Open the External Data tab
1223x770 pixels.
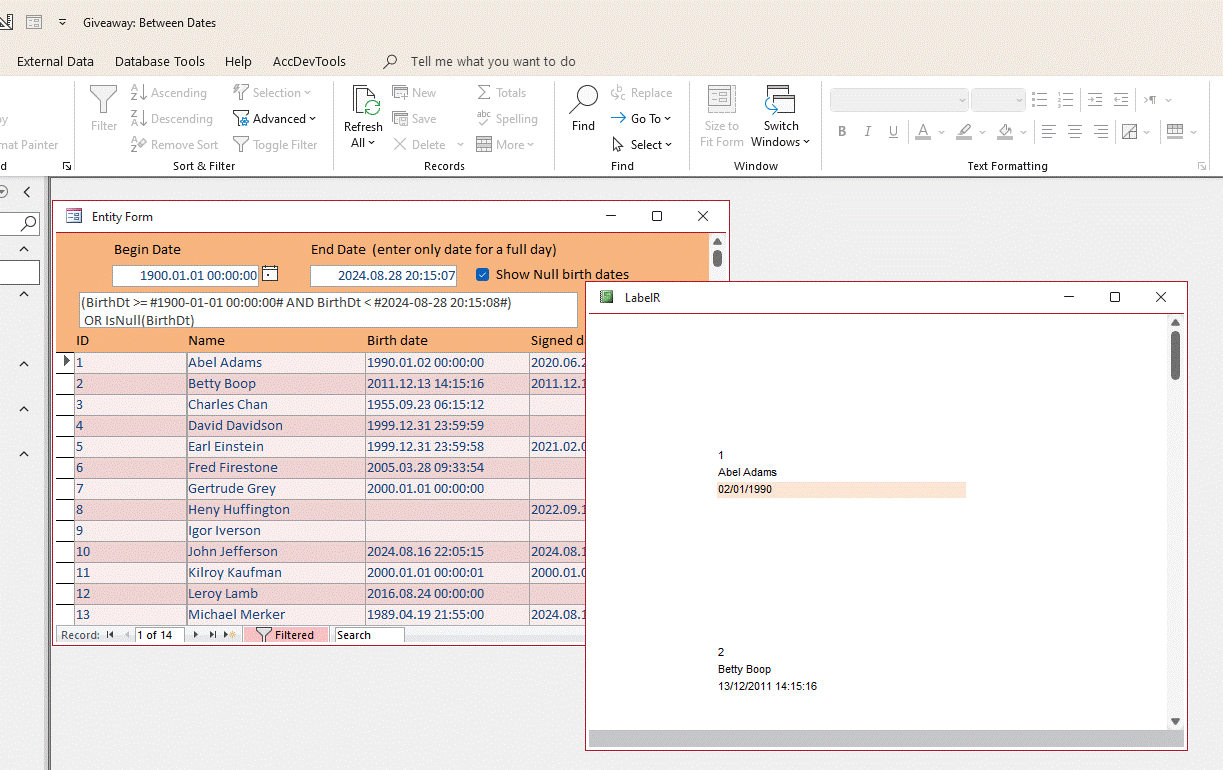tap(55, 61)
